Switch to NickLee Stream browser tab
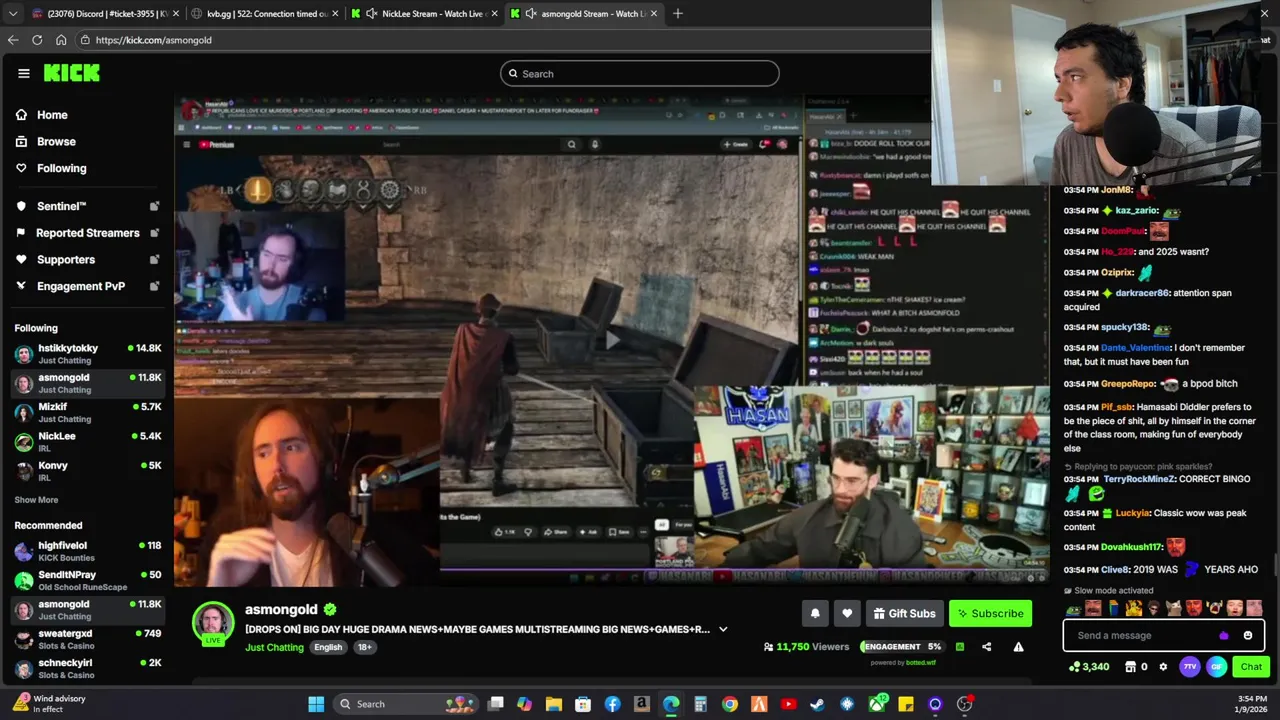 [422, 13]
